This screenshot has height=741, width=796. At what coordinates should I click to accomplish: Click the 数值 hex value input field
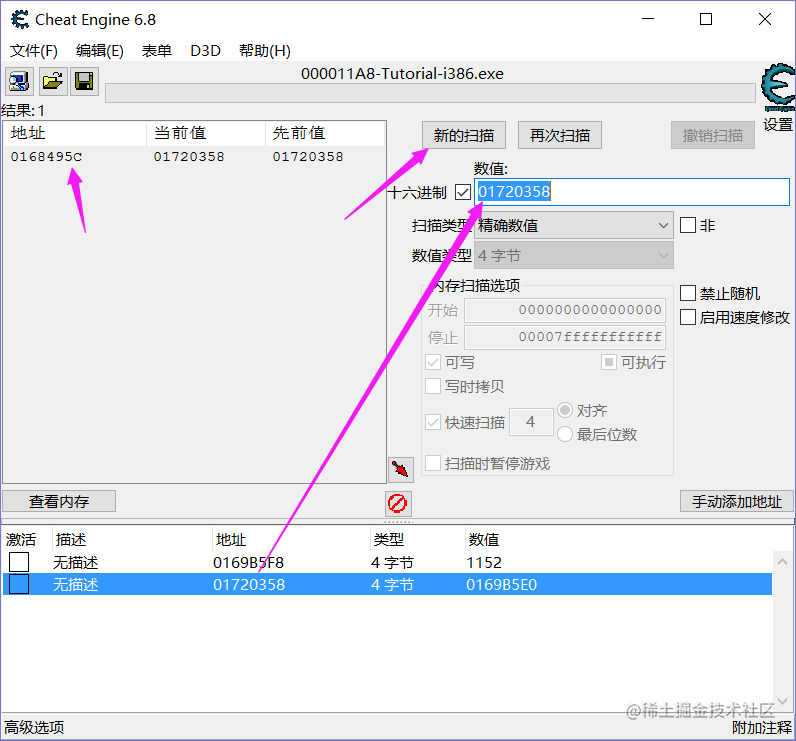tap(632, 192)
